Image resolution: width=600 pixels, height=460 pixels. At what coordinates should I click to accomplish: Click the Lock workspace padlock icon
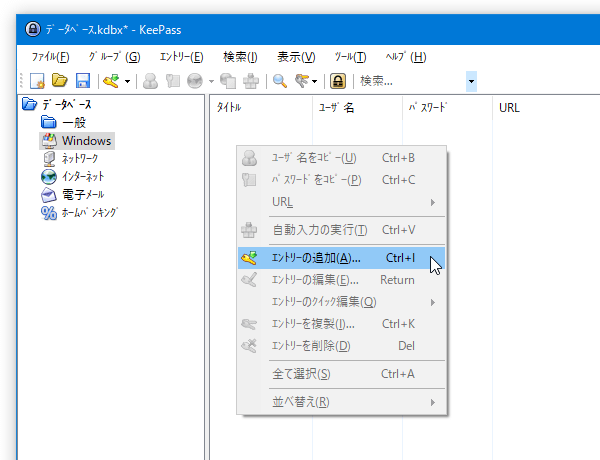coord(338,81)
